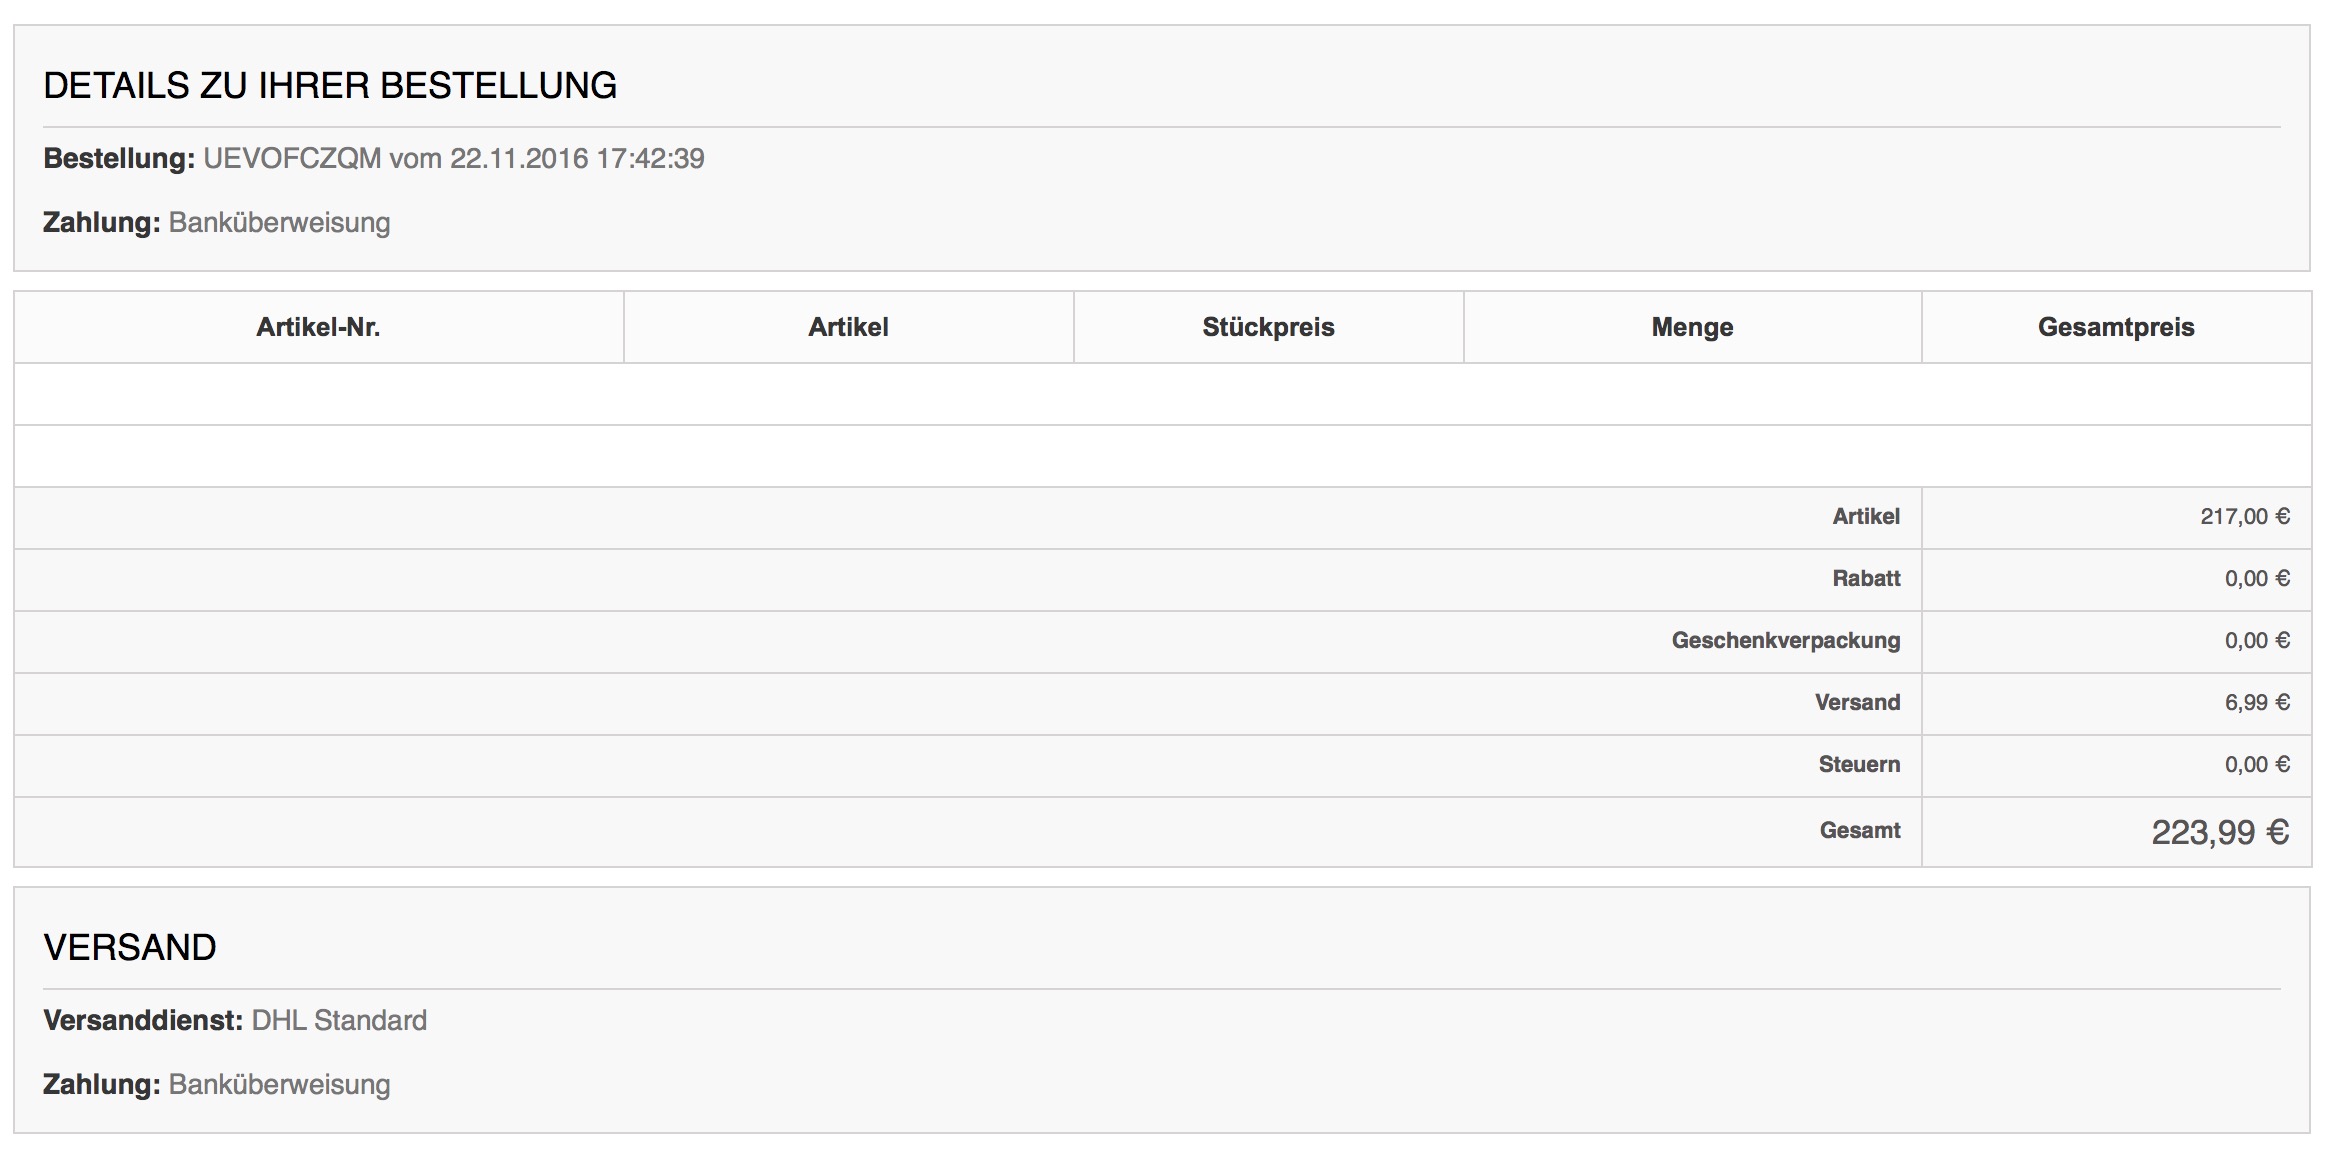
Task: Click Banküberweisung in the Versand section
Action: pos(279,1085)
